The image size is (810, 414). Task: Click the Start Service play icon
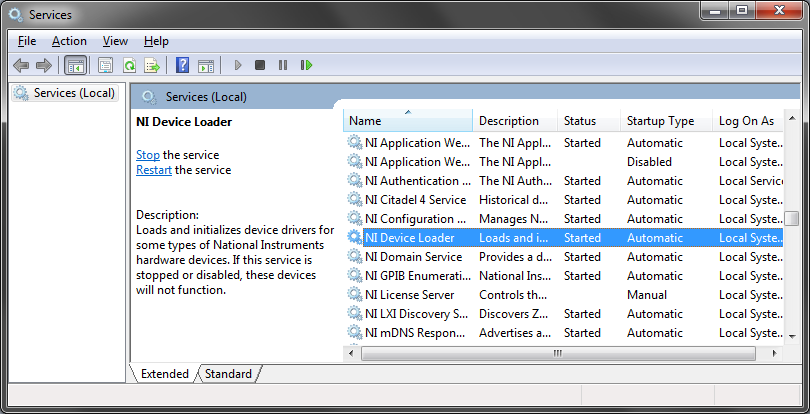[238, 65]
